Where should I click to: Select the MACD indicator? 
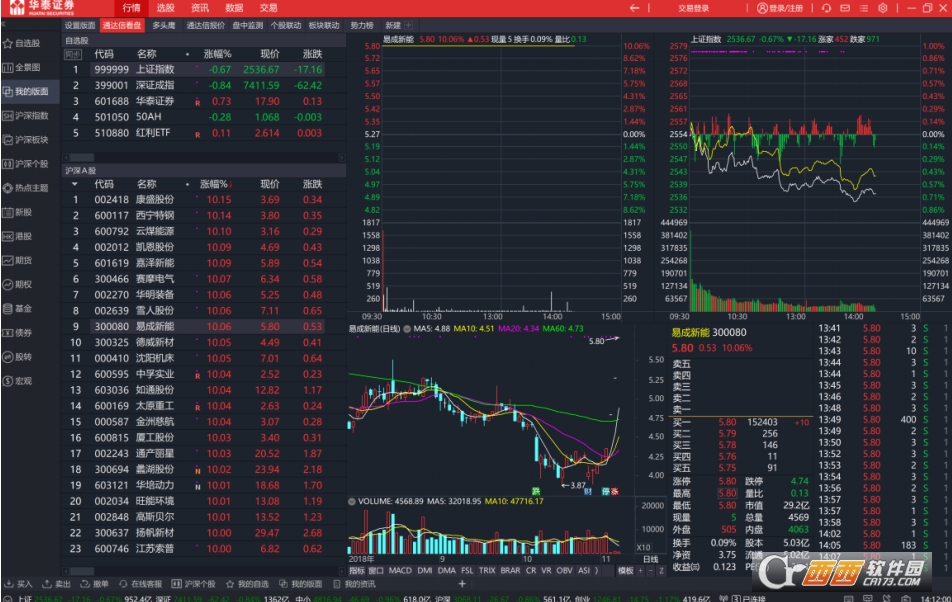coord(400,570)
